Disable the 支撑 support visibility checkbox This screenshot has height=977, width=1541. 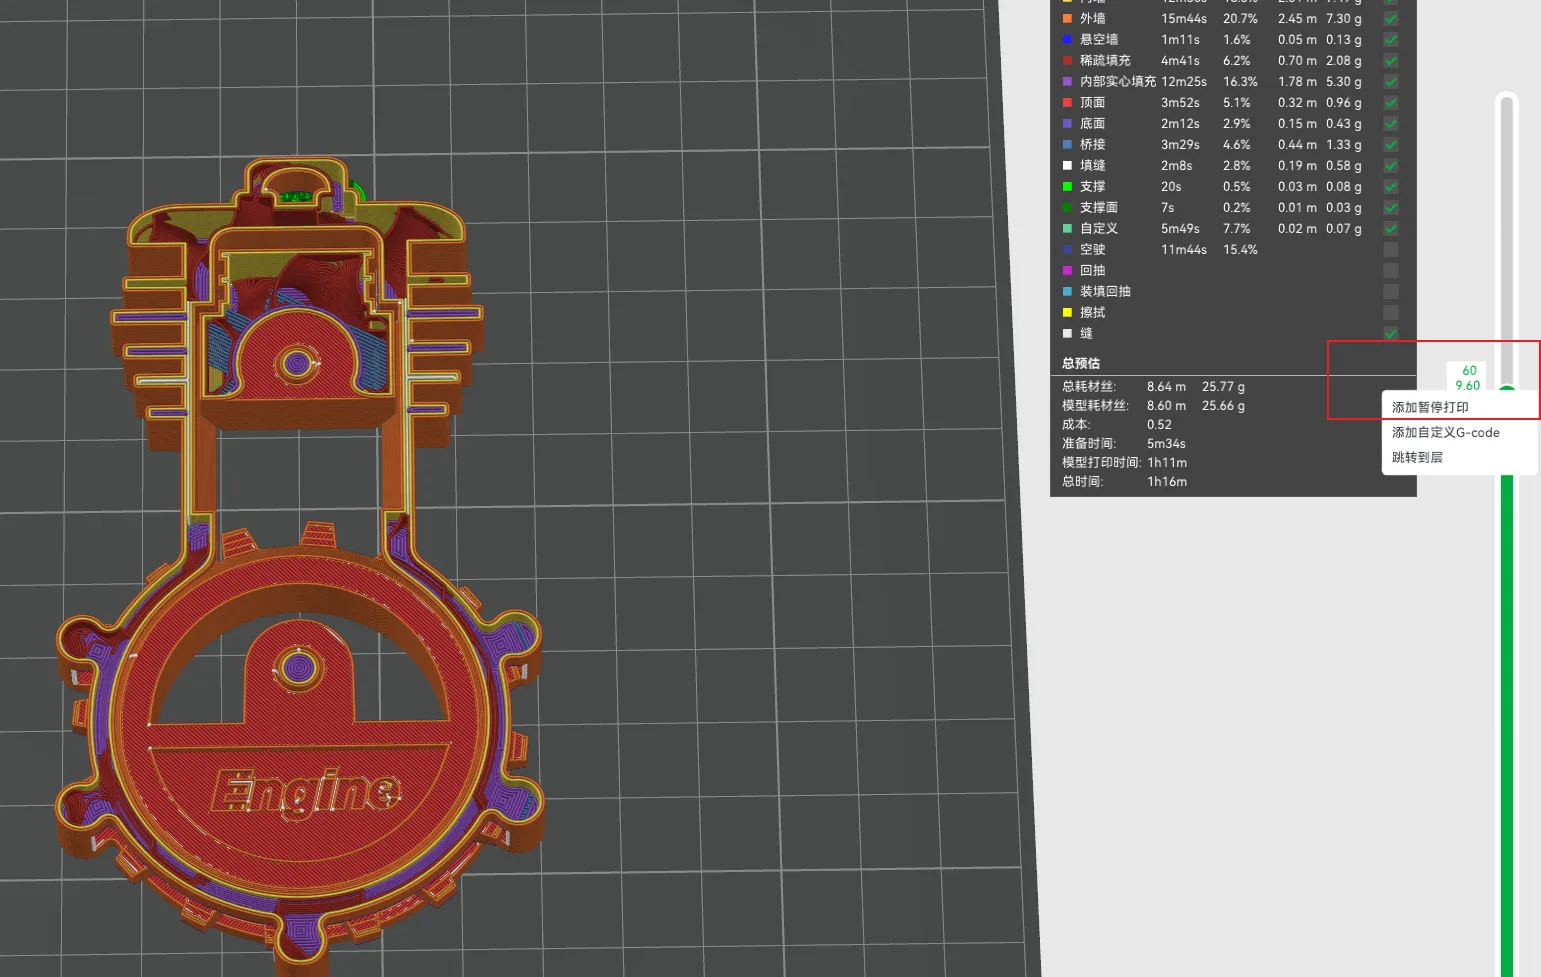coord(1390,186)
